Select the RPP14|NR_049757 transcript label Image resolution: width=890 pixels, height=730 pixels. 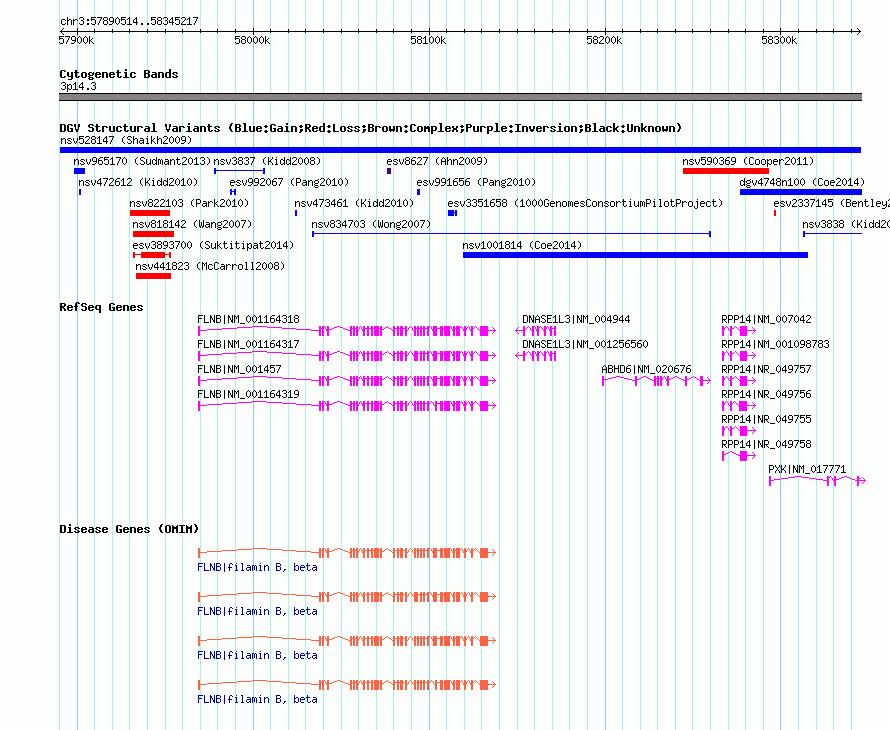[766, 369]
